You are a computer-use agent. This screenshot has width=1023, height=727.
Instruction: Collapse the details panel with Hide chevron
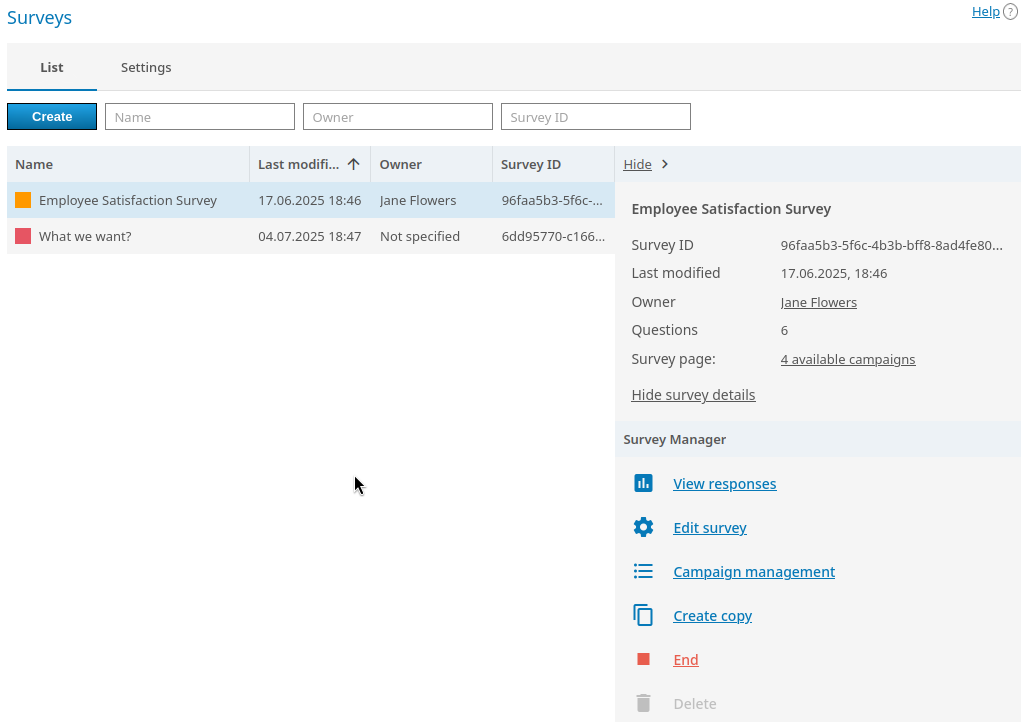[665, 165]
